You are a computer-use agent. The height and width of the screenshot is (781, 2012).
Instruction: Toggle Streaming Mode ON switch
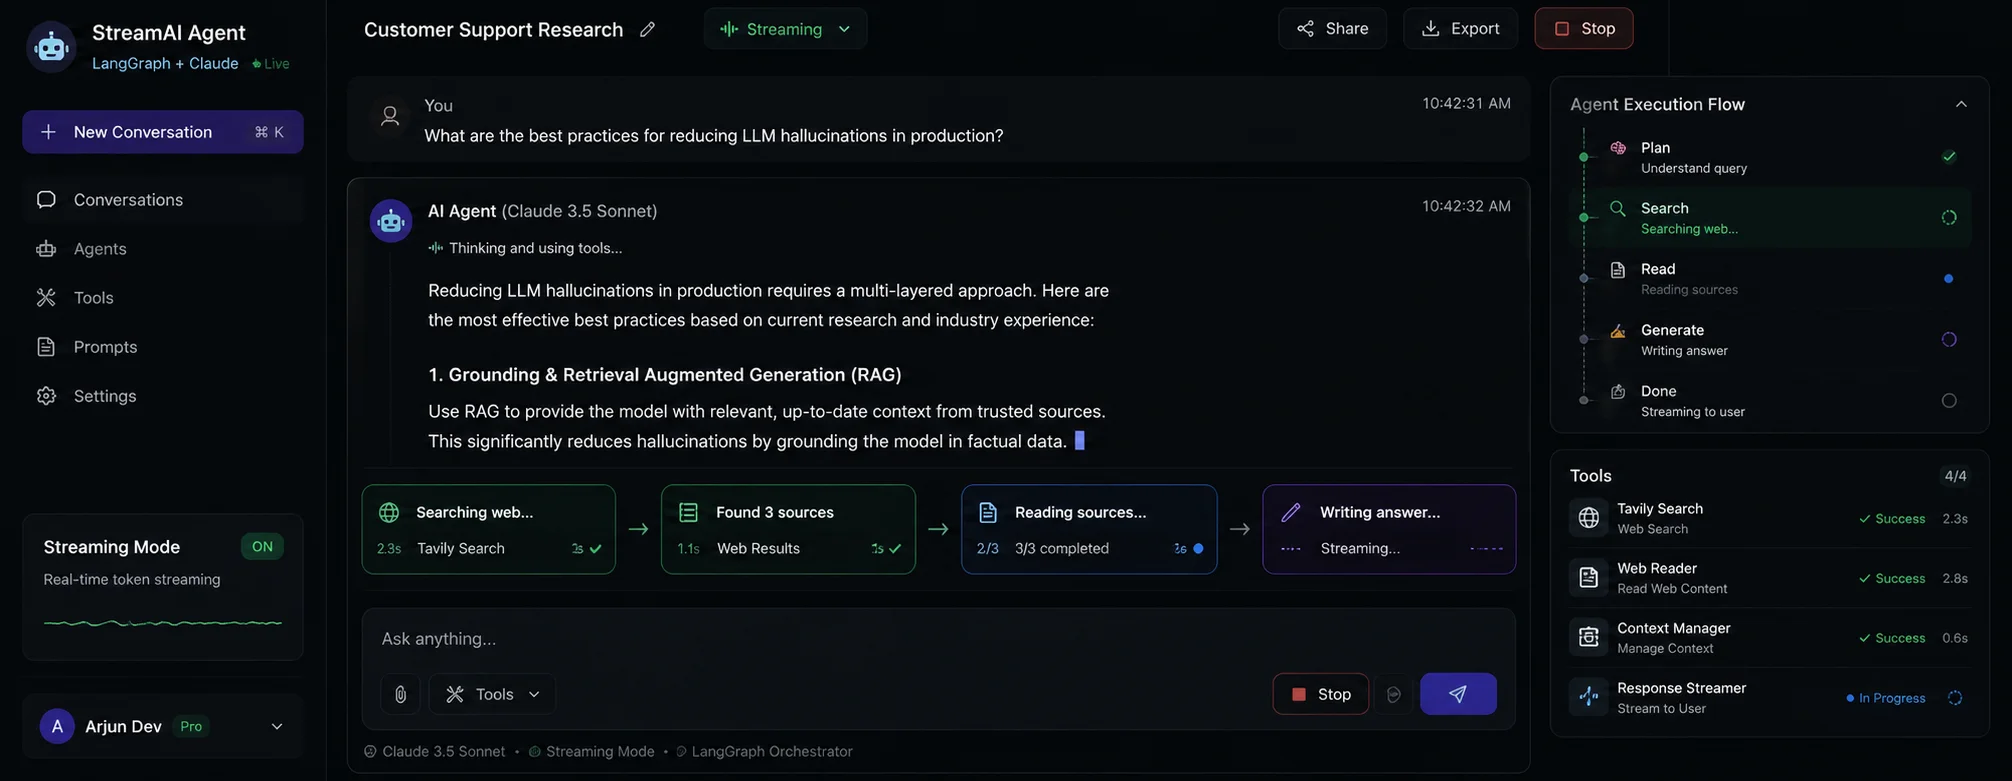click(262, 547)
